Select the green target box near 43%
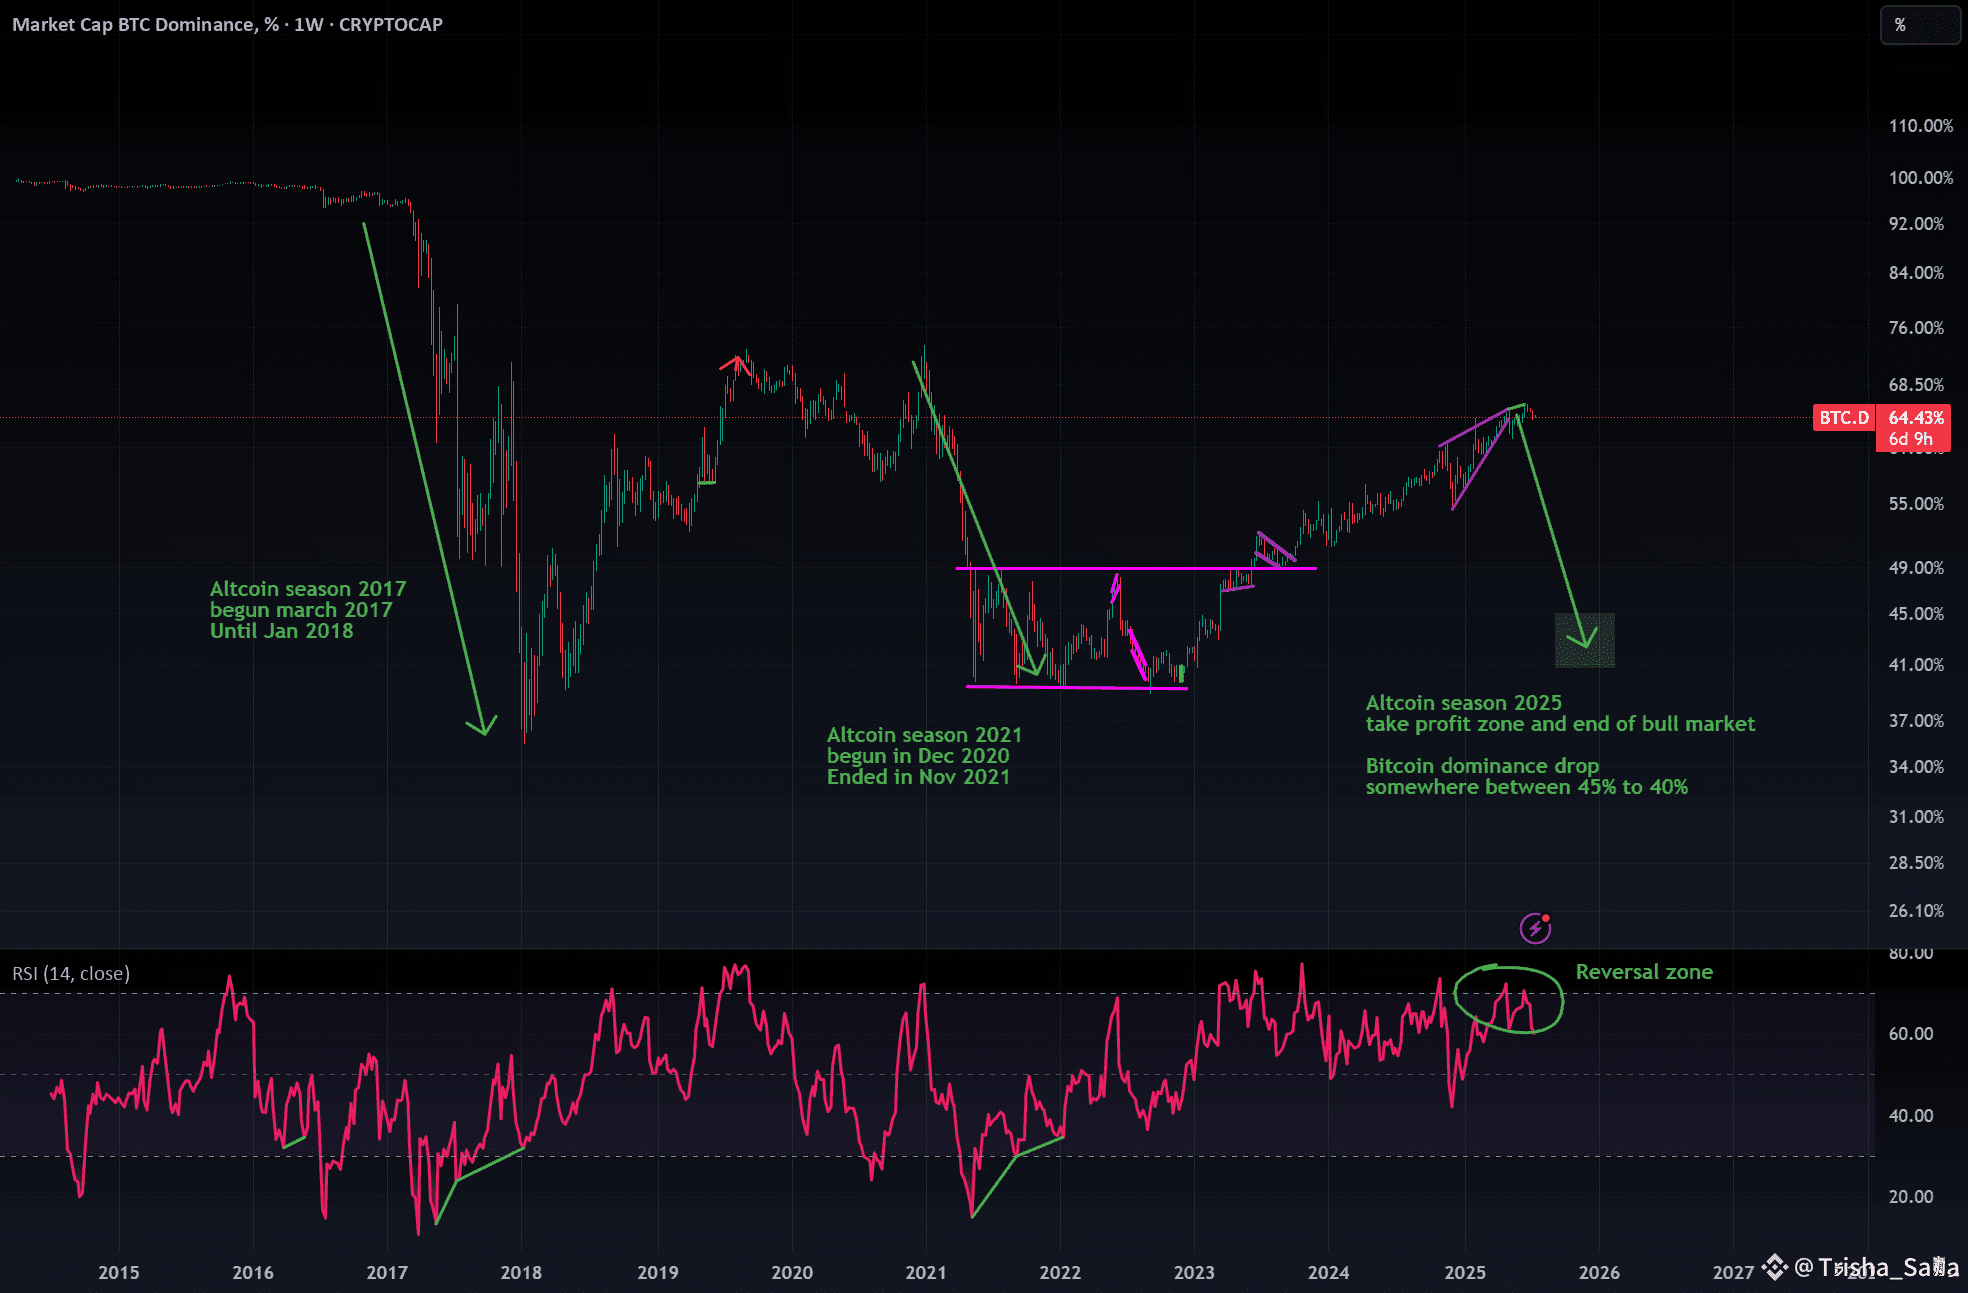Image resolution: width=1968 pixels, height=1293 pixels. pos(1585,640)
